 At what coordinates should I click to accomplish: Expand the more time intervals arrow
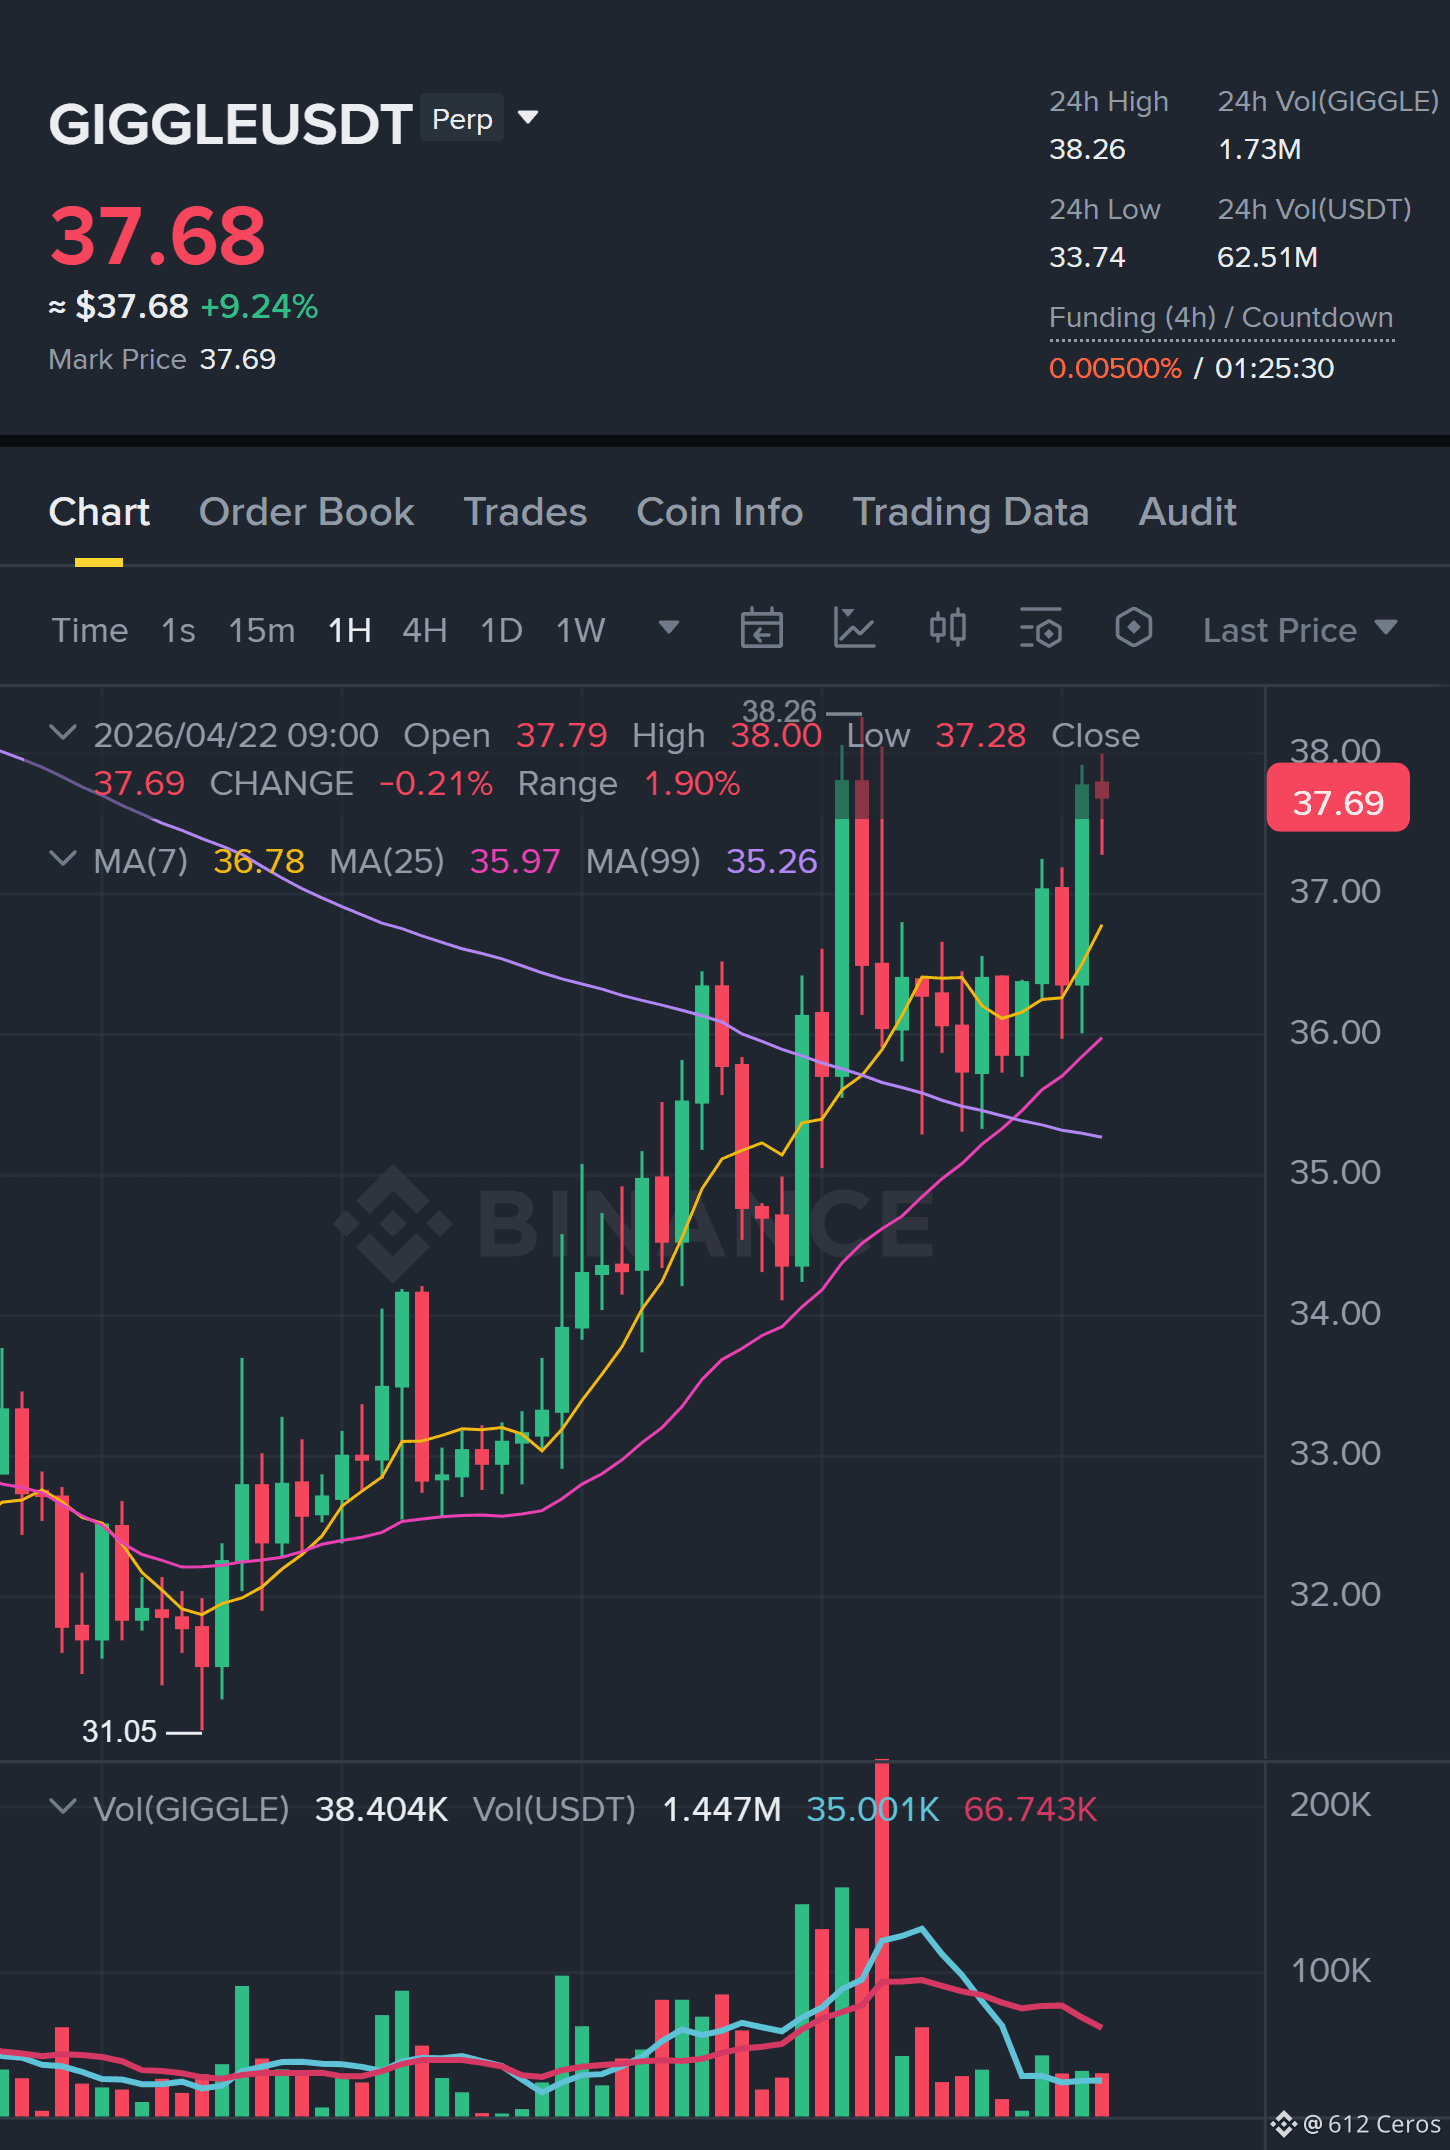pyautogui.click(x=669, y=628)
